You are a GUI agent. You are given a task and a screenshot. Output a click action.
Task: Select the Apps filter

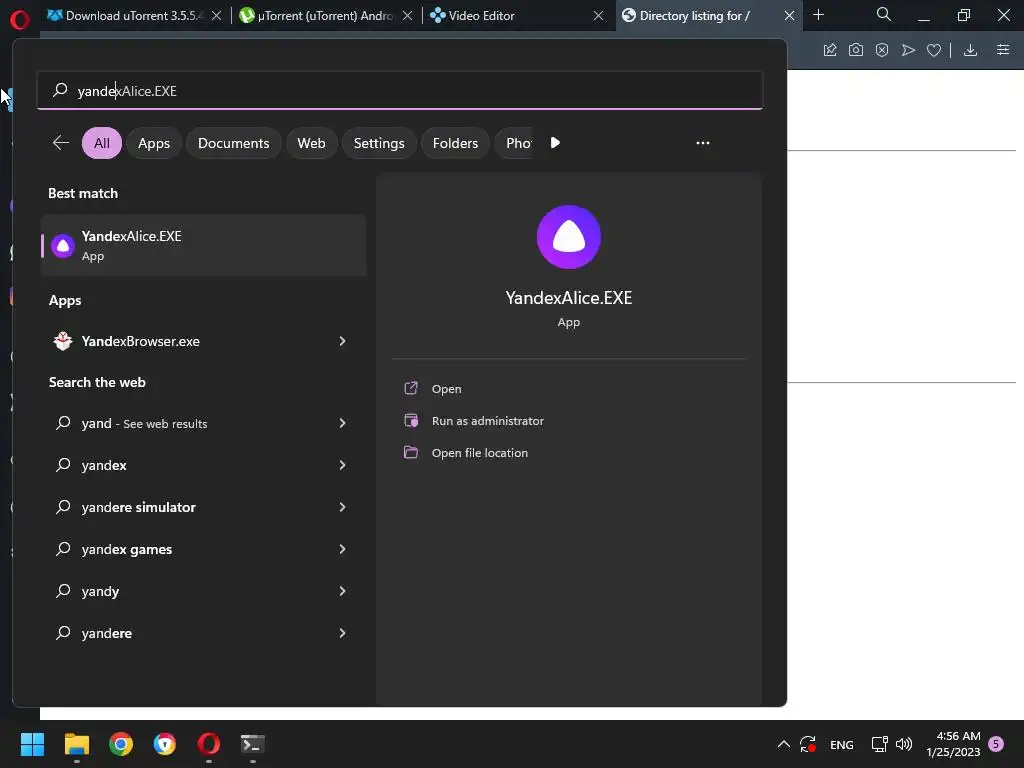tap(154, 143)
